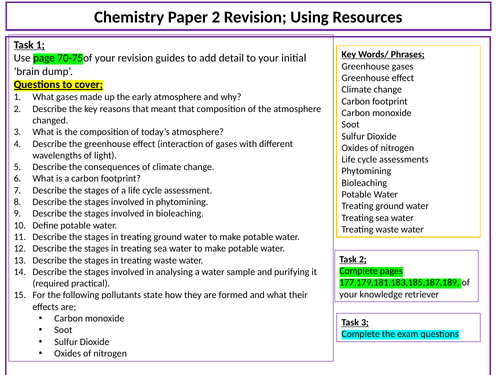The width and height of the screenshot is (500, 375).
Task: Click the 'Key Words/ Phrases;' heading
Action: point(383,54)
